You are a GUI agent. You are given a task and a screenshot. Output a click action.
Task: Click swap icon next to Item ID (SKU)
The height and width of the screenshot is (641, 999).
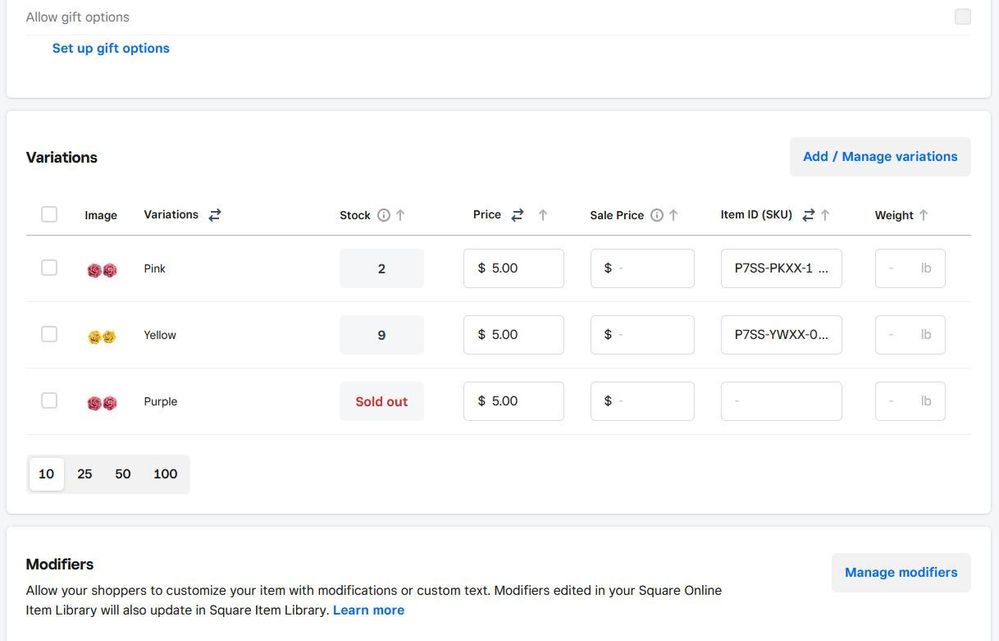808,215
